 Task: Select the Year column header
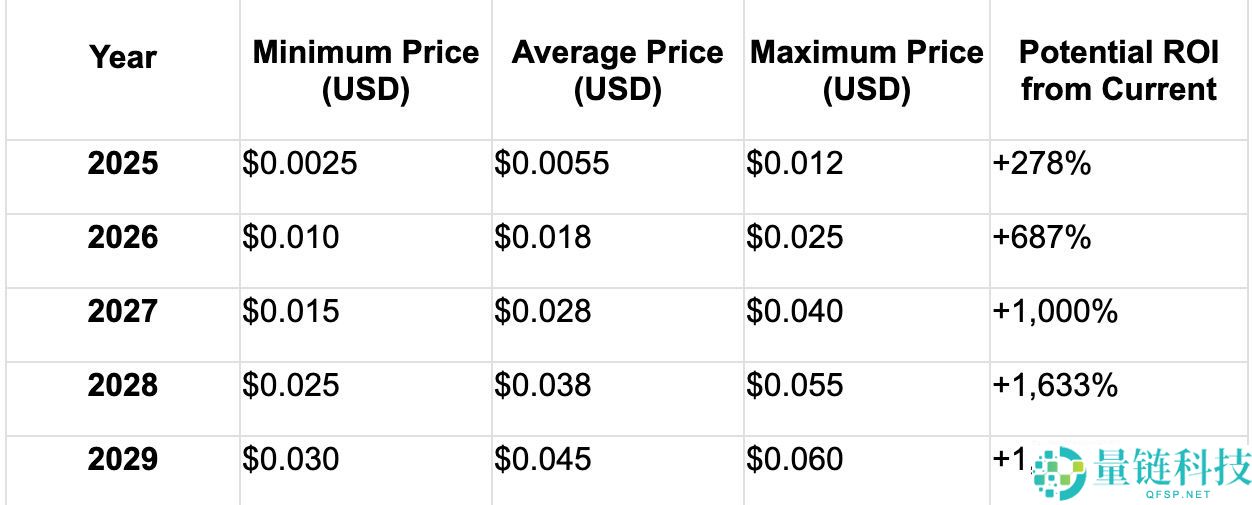[x=123, y=57]
